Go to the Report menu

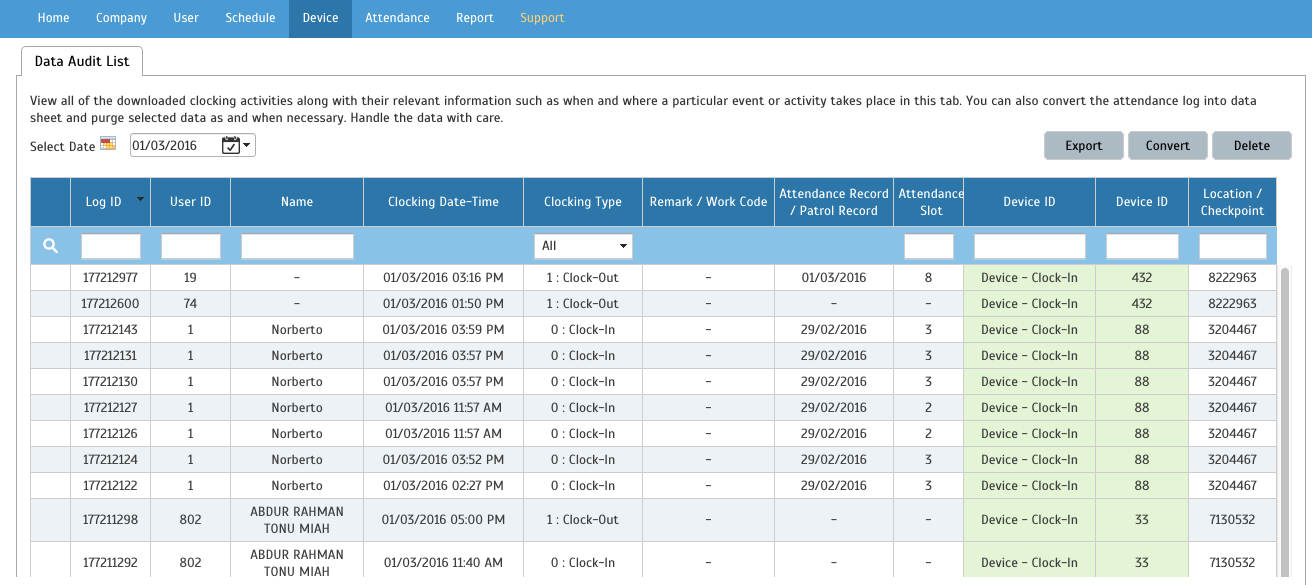(x=475, y=18)
